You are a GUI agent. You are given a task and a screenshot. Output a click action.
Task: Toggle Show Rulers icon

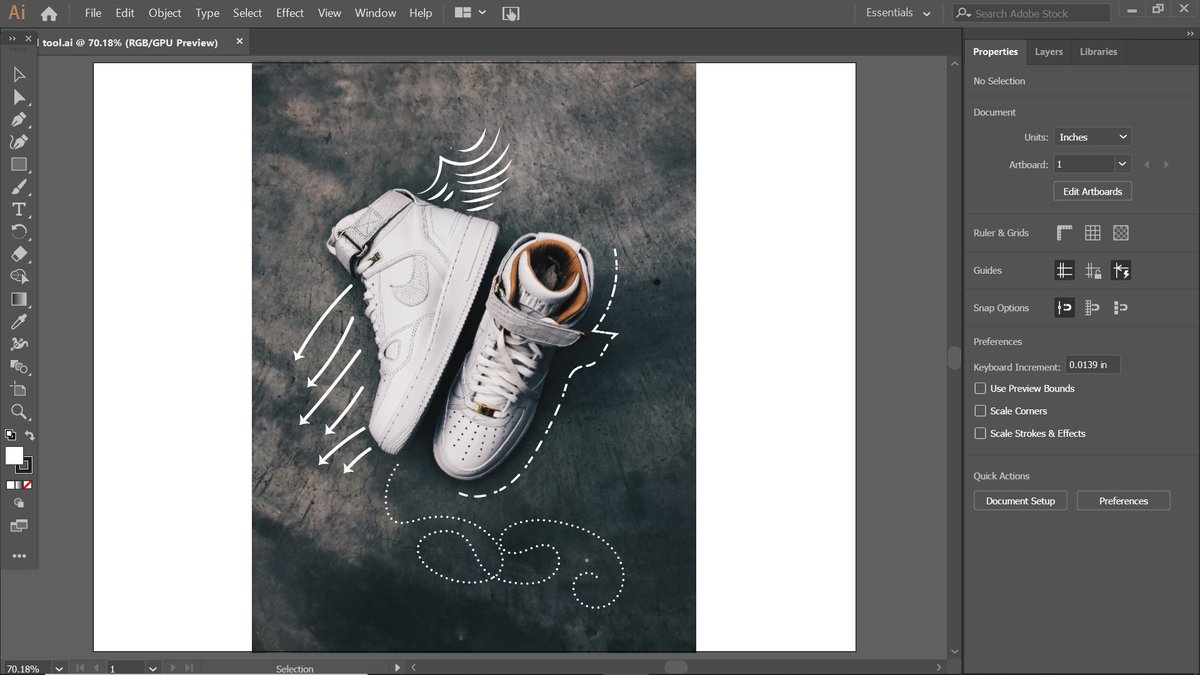1064,232
